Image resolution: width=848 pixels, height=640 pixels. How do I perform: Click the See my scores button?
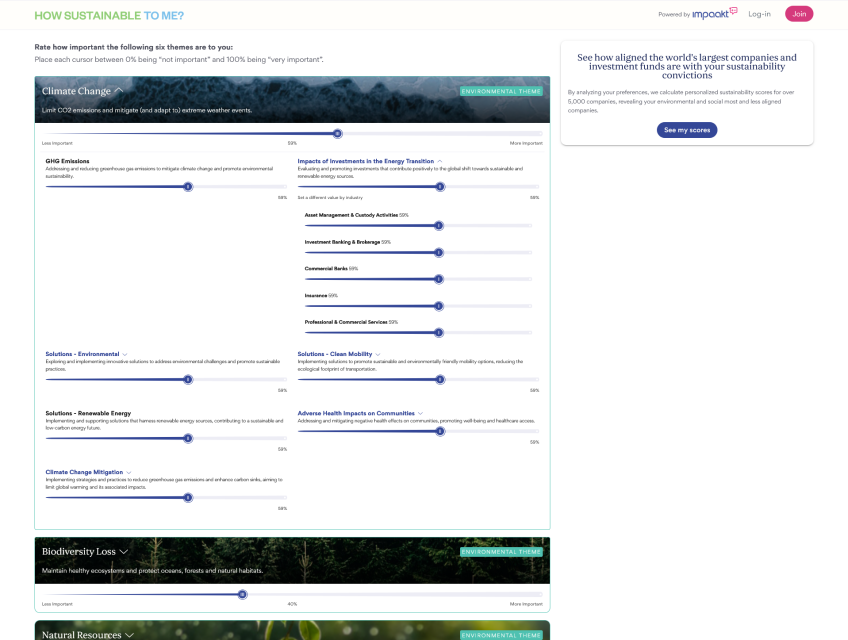click(687, 130)
